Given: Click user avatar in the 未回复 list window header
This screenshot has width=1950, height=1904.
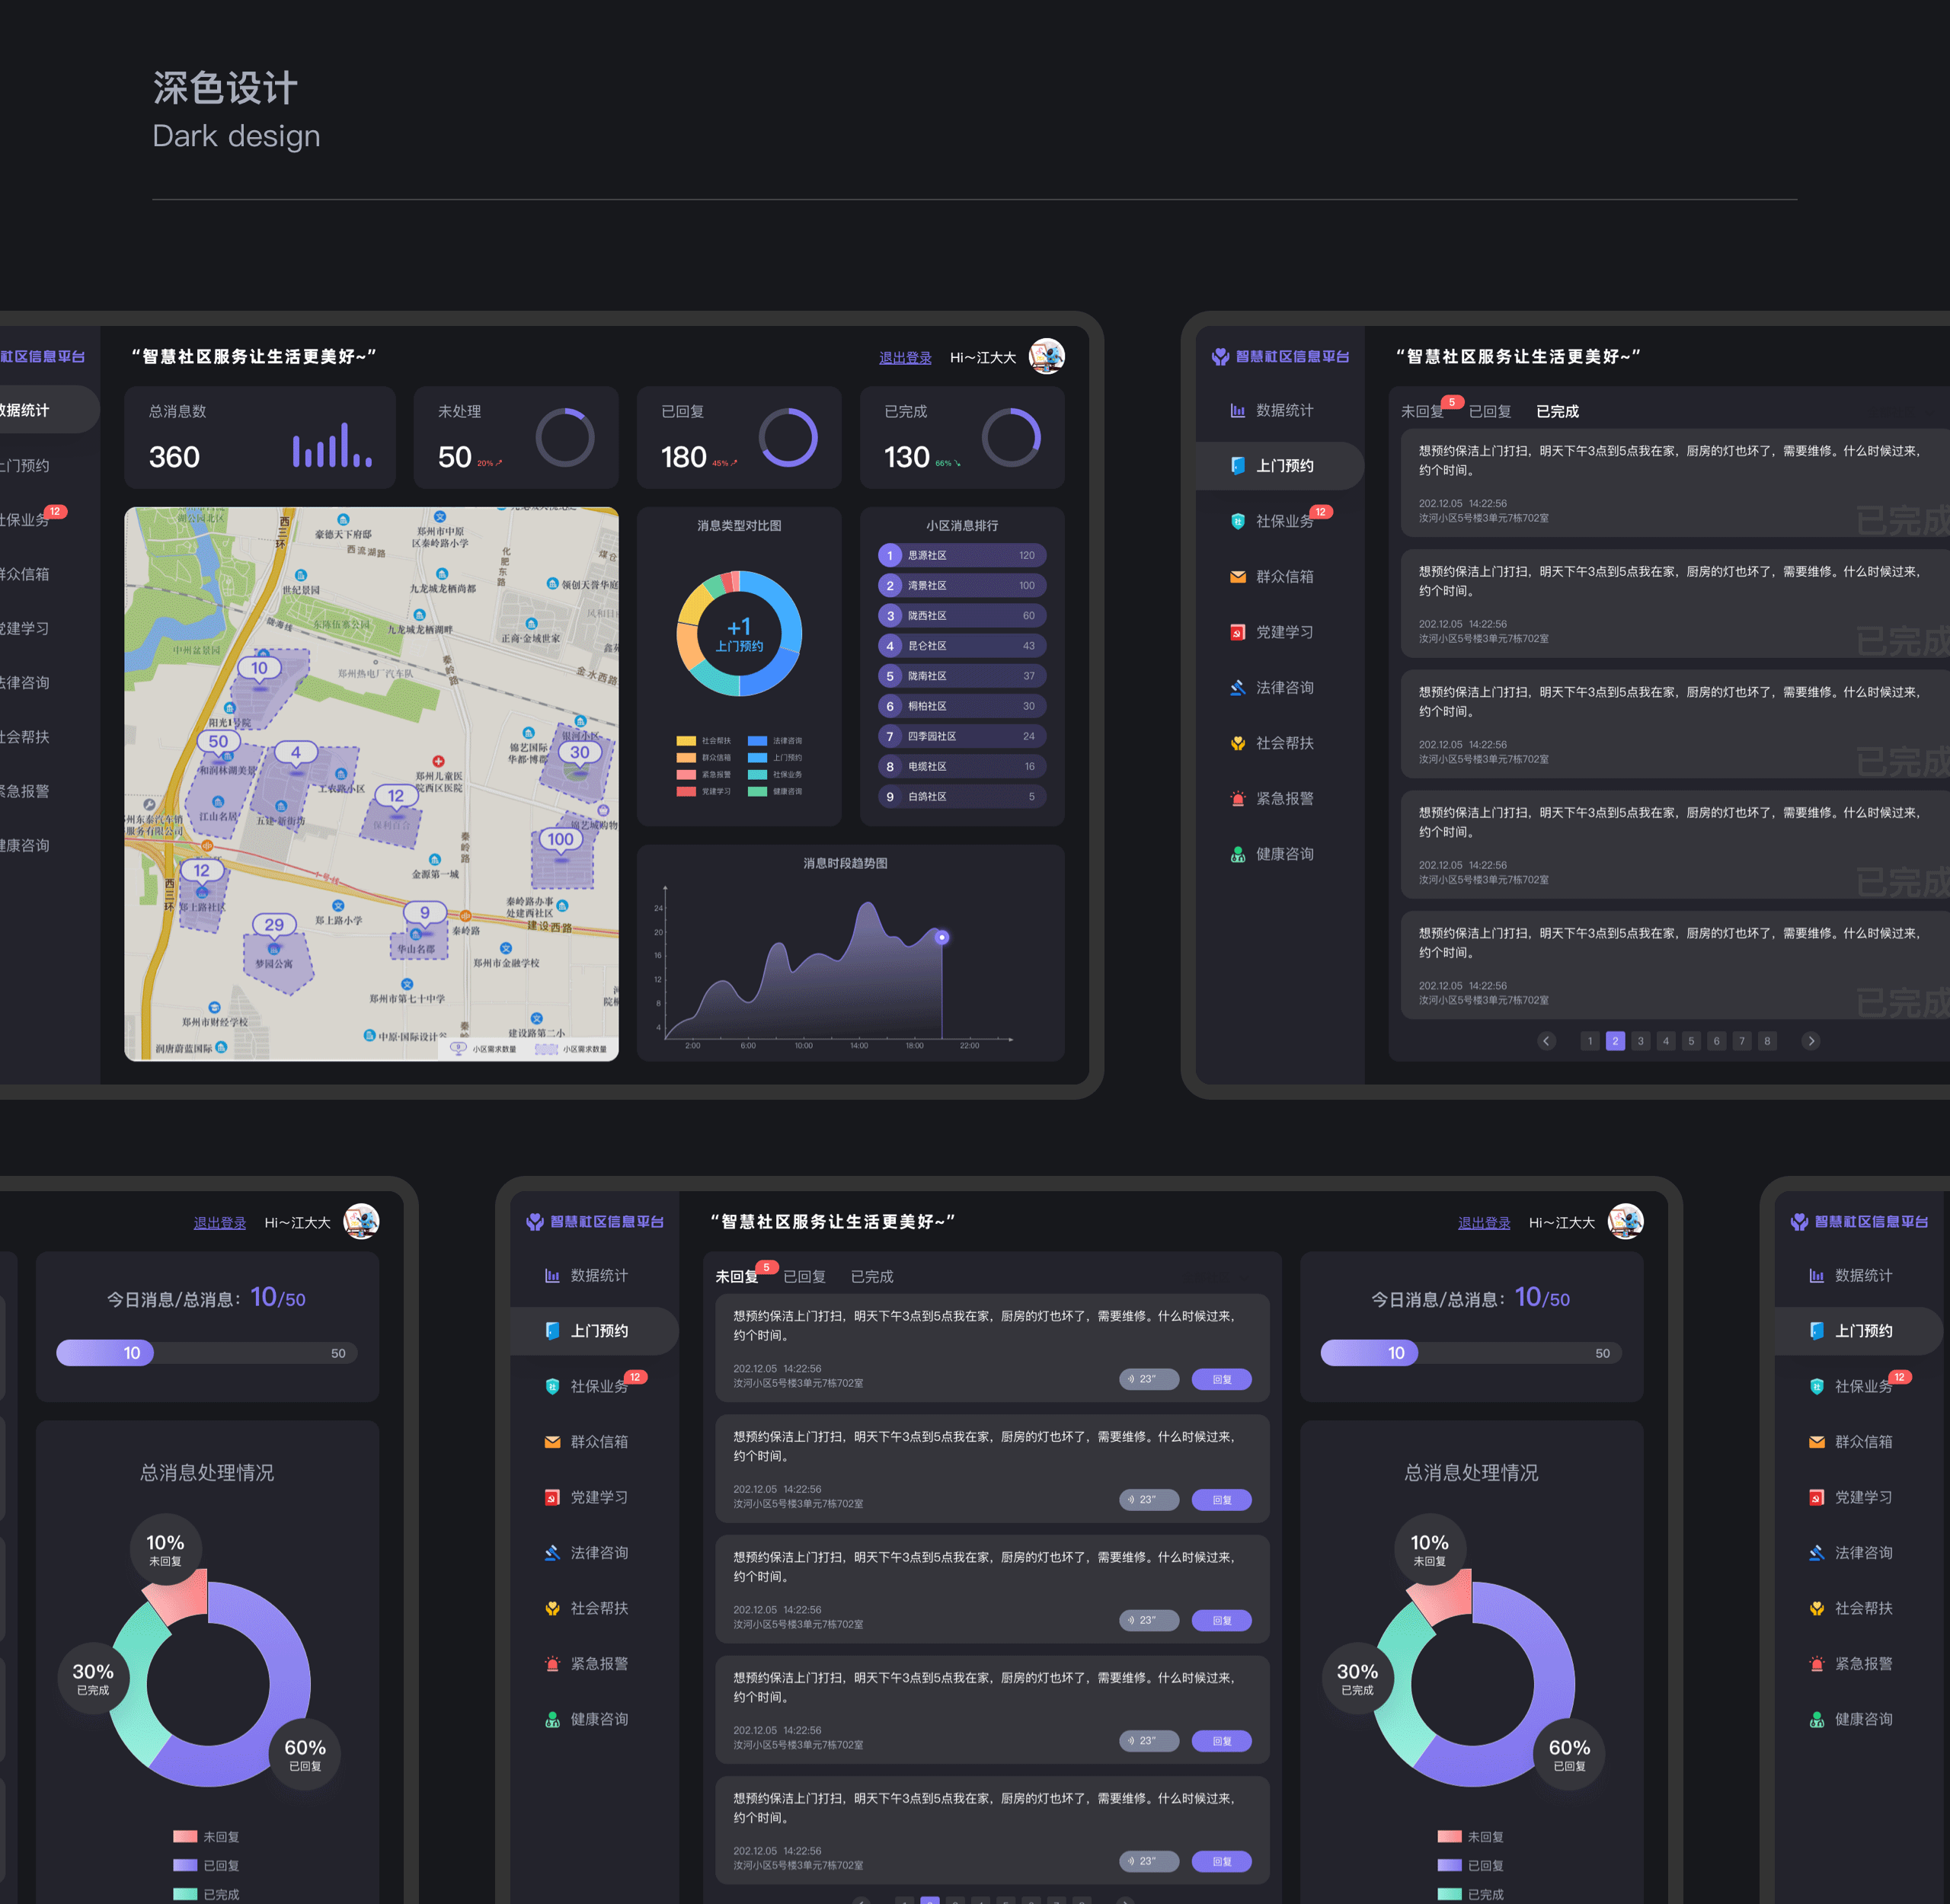Looking at the screenshot, I should pyautogui.click(x=1626, y=1221).
